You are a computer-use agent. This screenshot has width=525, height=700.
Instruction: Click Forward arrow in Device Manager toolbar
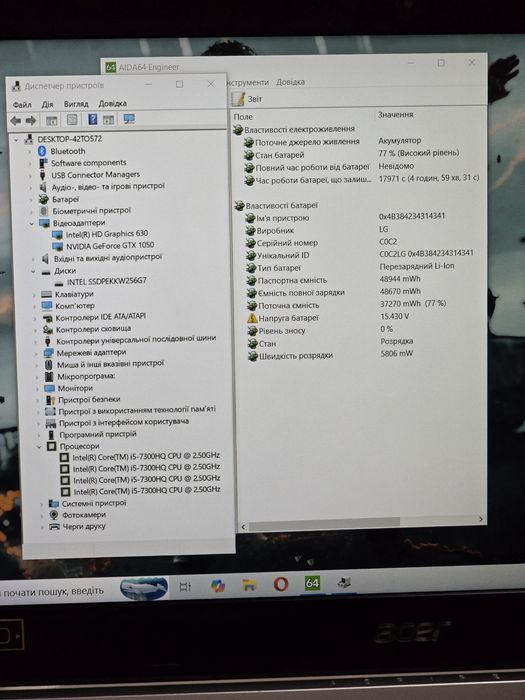(31, 121)
